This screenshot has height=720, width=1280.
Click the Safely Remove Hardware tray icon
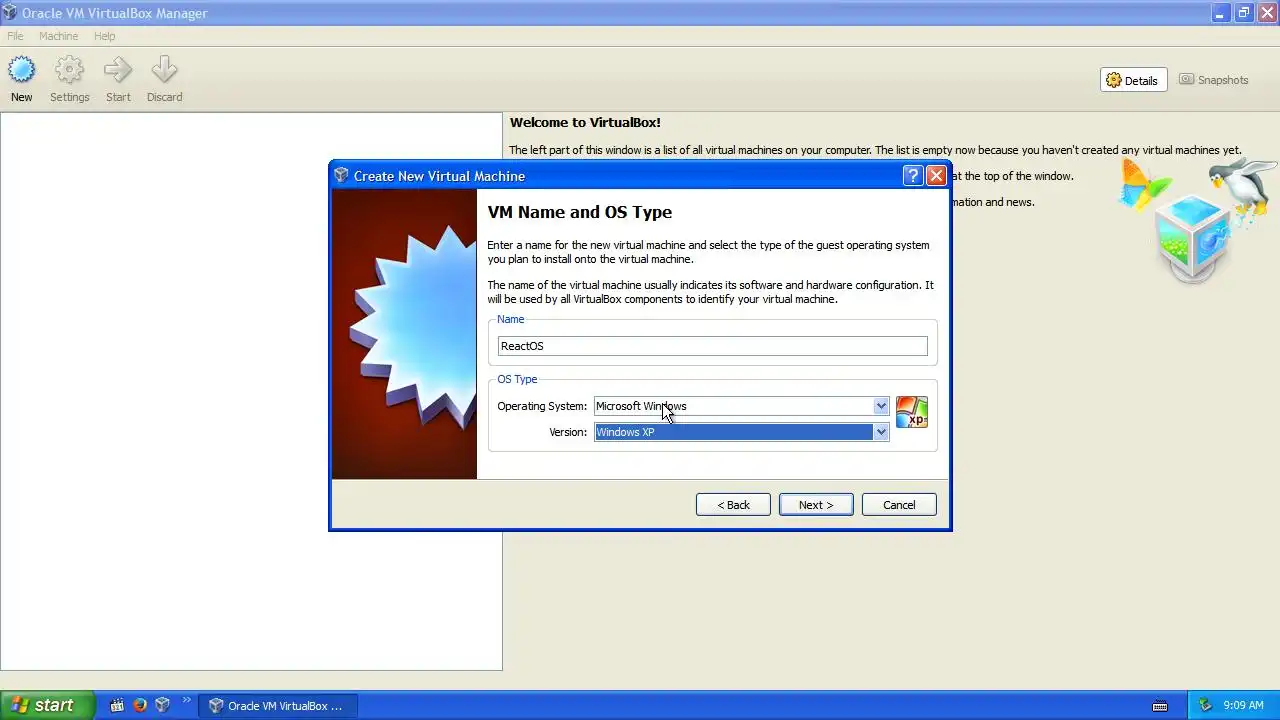[x=1205, y=705]
